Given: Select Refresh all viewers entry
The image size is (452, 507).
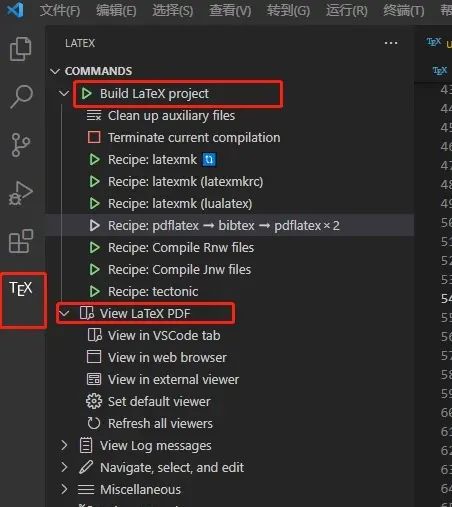Looking at the screenshot, I should point(160,423).
